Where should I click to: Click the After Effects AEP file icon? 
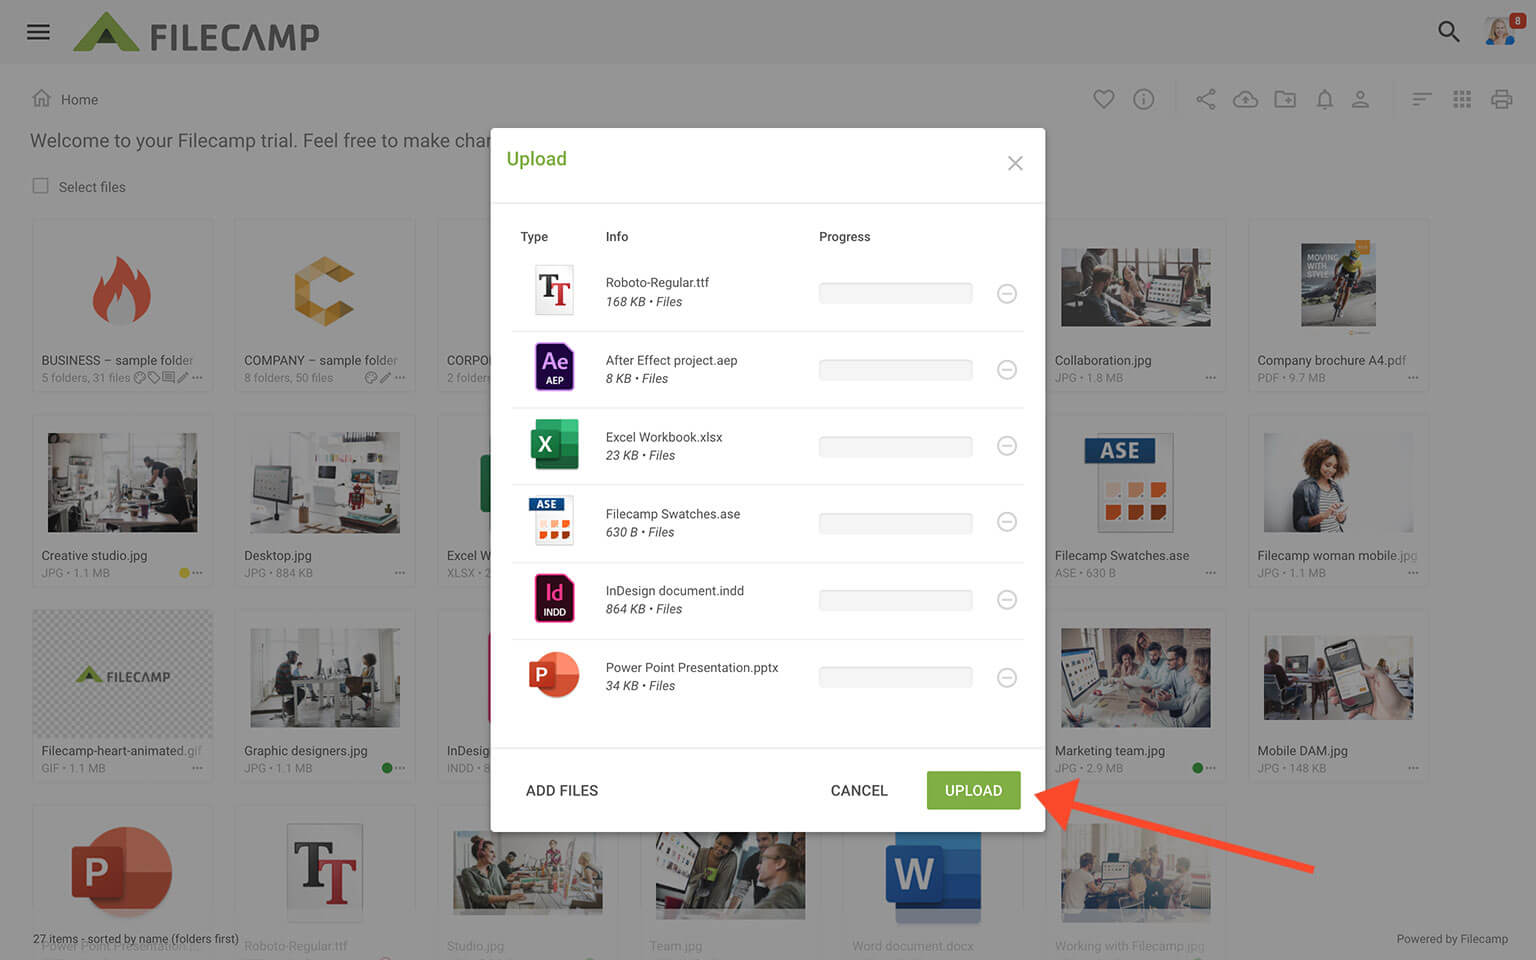click(554, 366)
